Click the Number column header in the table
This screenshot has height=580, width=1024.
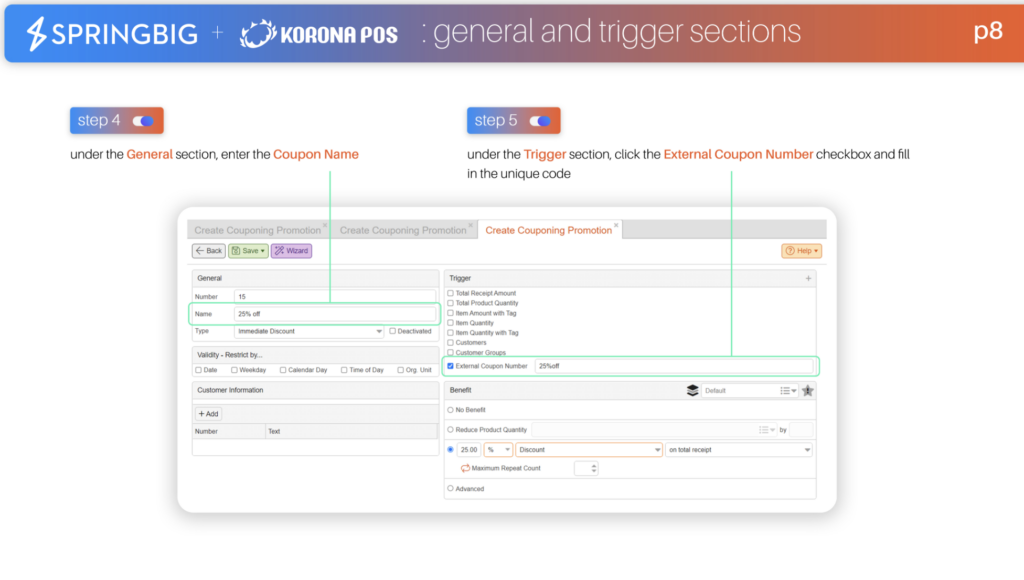point(229,431)
